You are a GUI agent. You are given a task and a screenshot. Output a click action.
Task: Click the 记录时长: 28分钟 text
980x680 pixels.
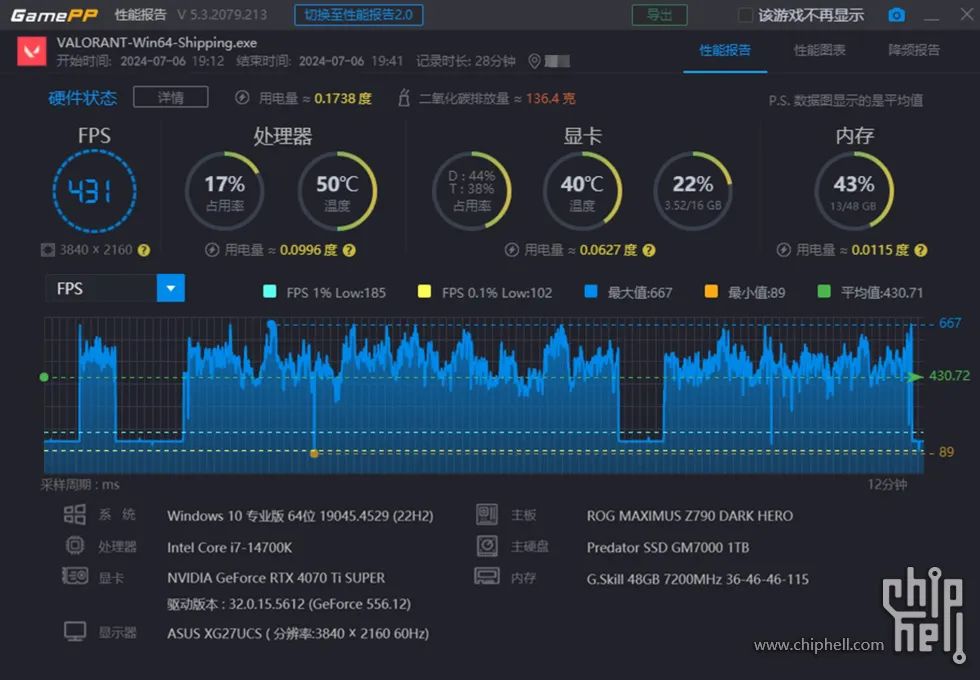(x=466, y=61)
